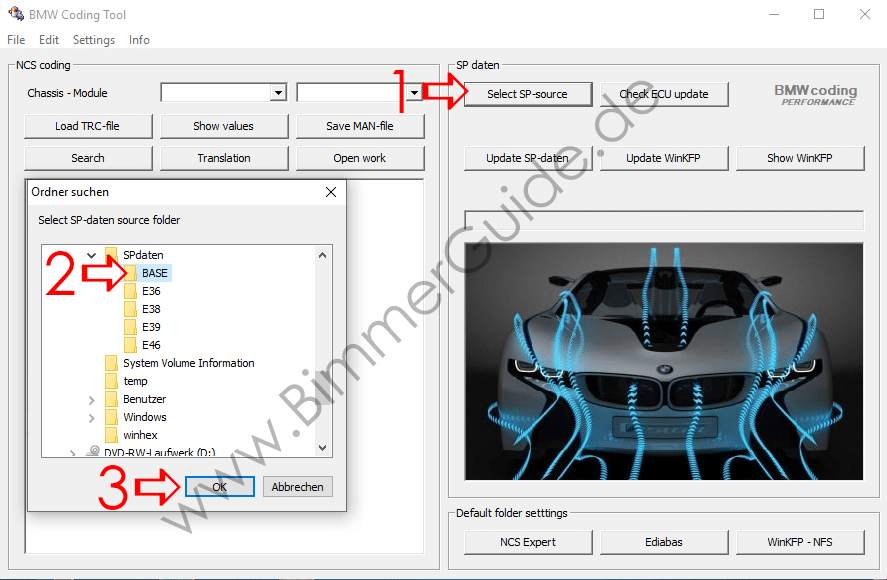Open the Chassis dropdown list
The width and height of the screenshot is (887, 580).
coord(278,93)
